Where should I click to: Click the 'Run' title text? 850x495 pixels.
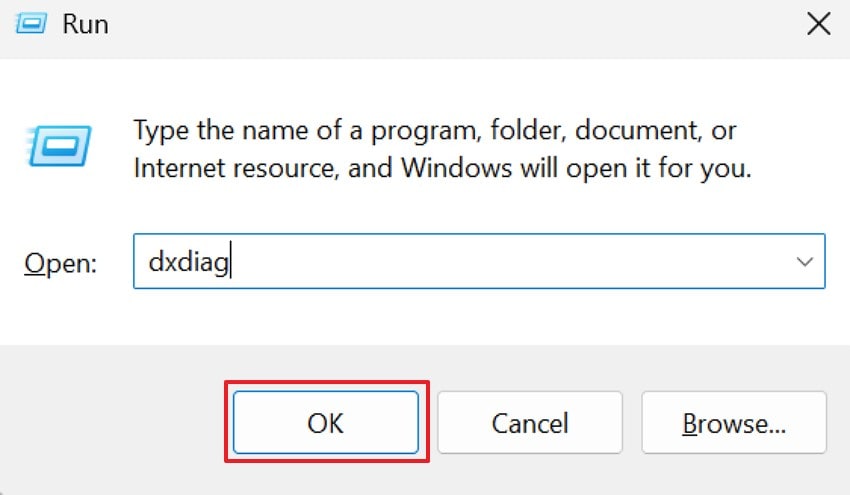[85, 24]
